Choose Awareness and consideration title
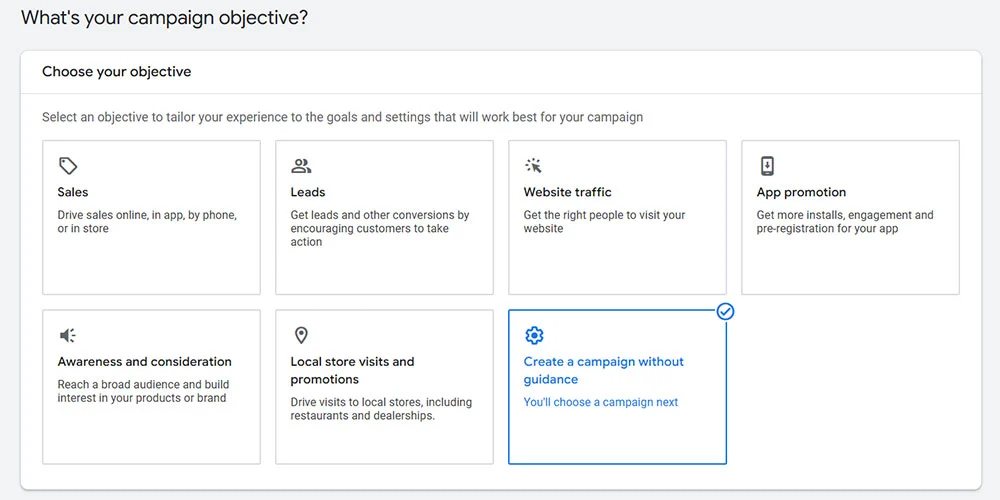Image resolution: width=1000 pixels, height=500 pixels. pyautogui.click(x=144, y=362)
